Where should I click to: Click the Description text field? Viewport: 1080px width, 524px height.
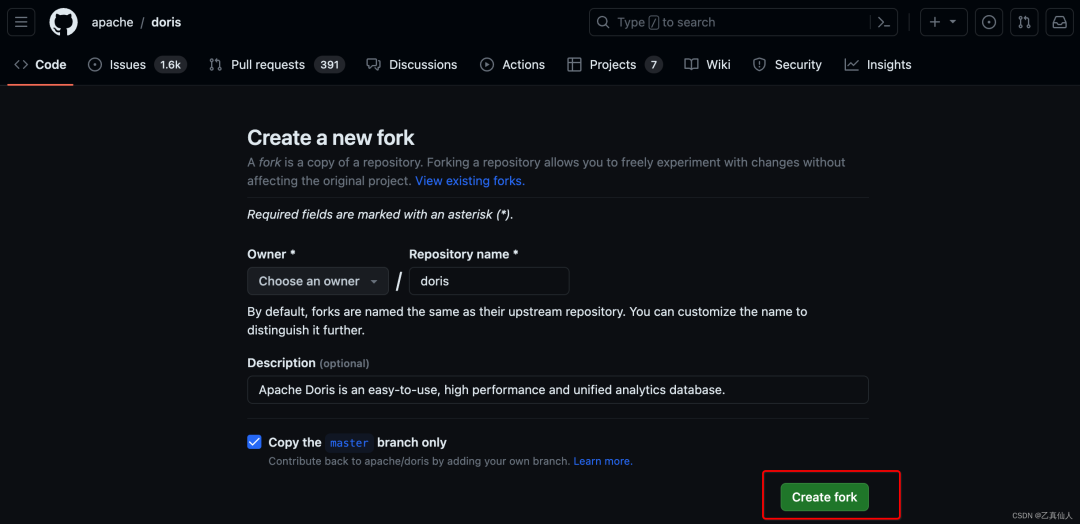(x=557, y=390)
